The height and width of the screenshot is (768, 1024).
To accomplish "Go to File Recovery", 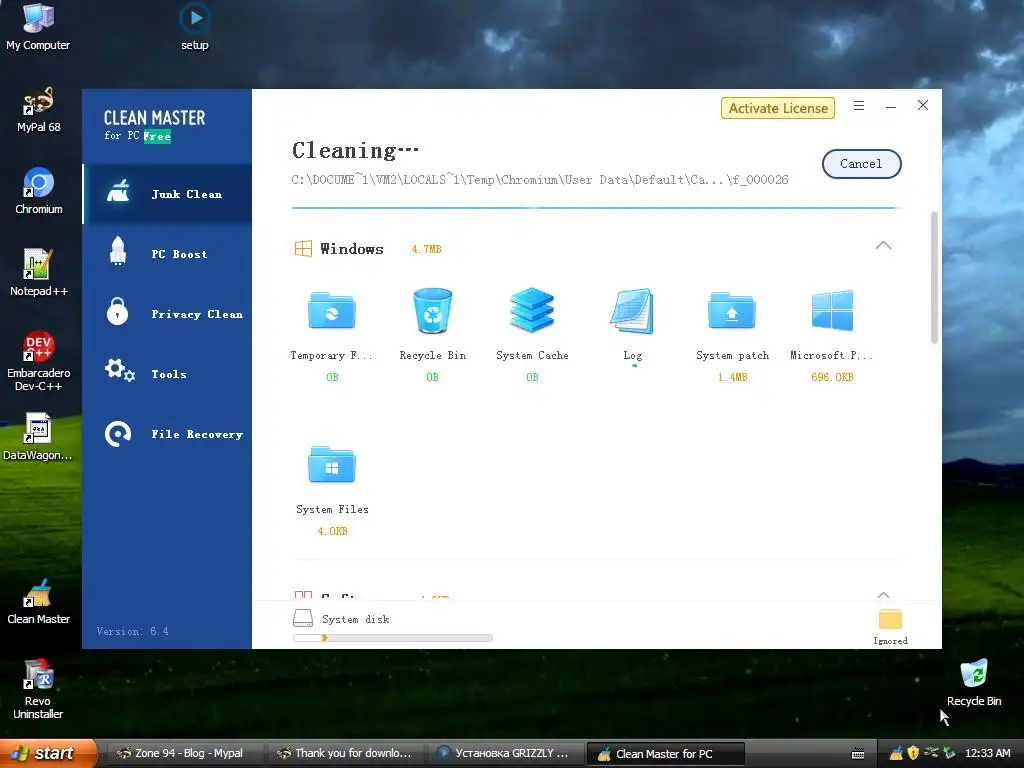I will tap(167, 434).
